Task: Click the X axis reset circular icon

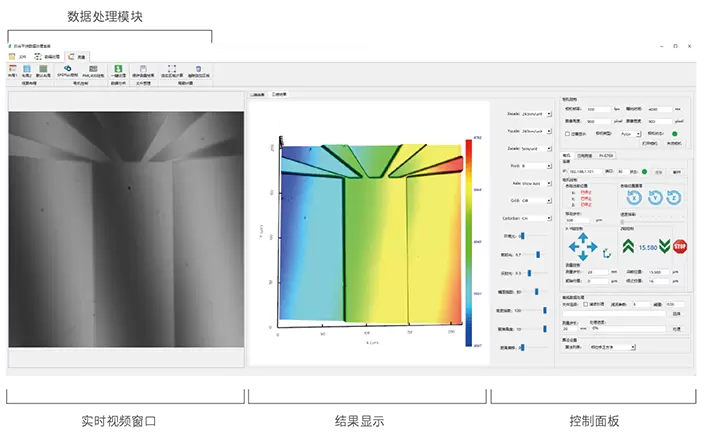Action: (631, 198)
